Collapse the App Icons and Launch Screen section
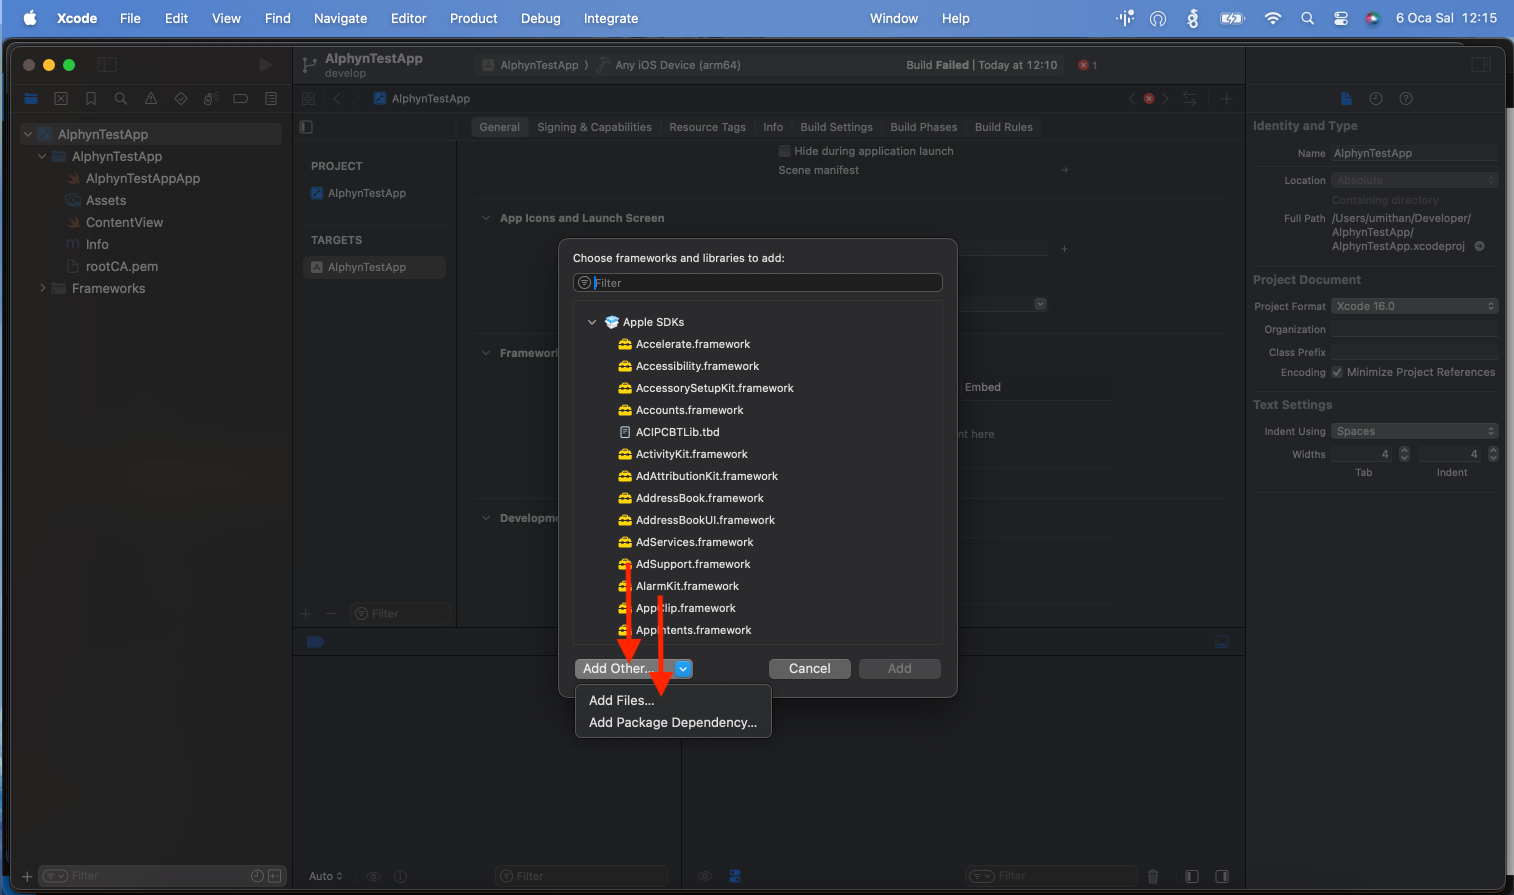This screenshot has height=895, width=1514. (x=486, y=218)
